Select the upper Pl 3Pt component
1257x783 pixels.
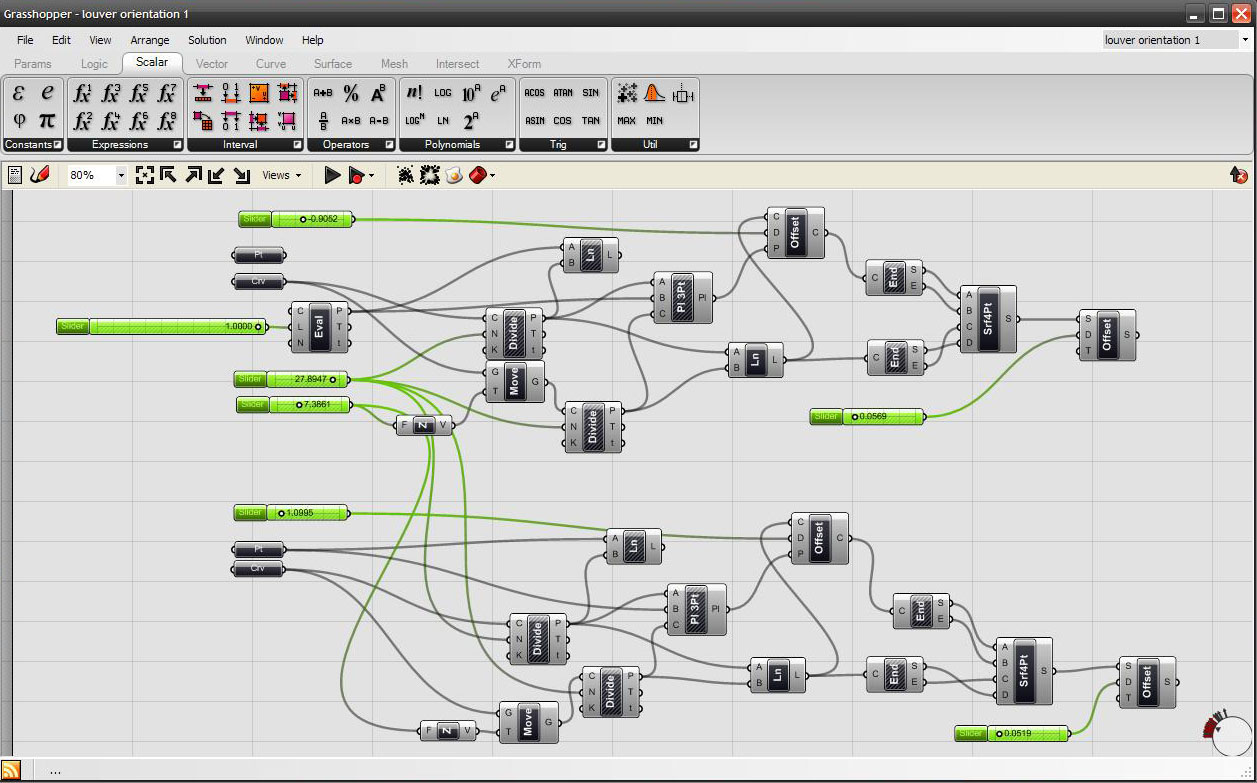(683, 297)
